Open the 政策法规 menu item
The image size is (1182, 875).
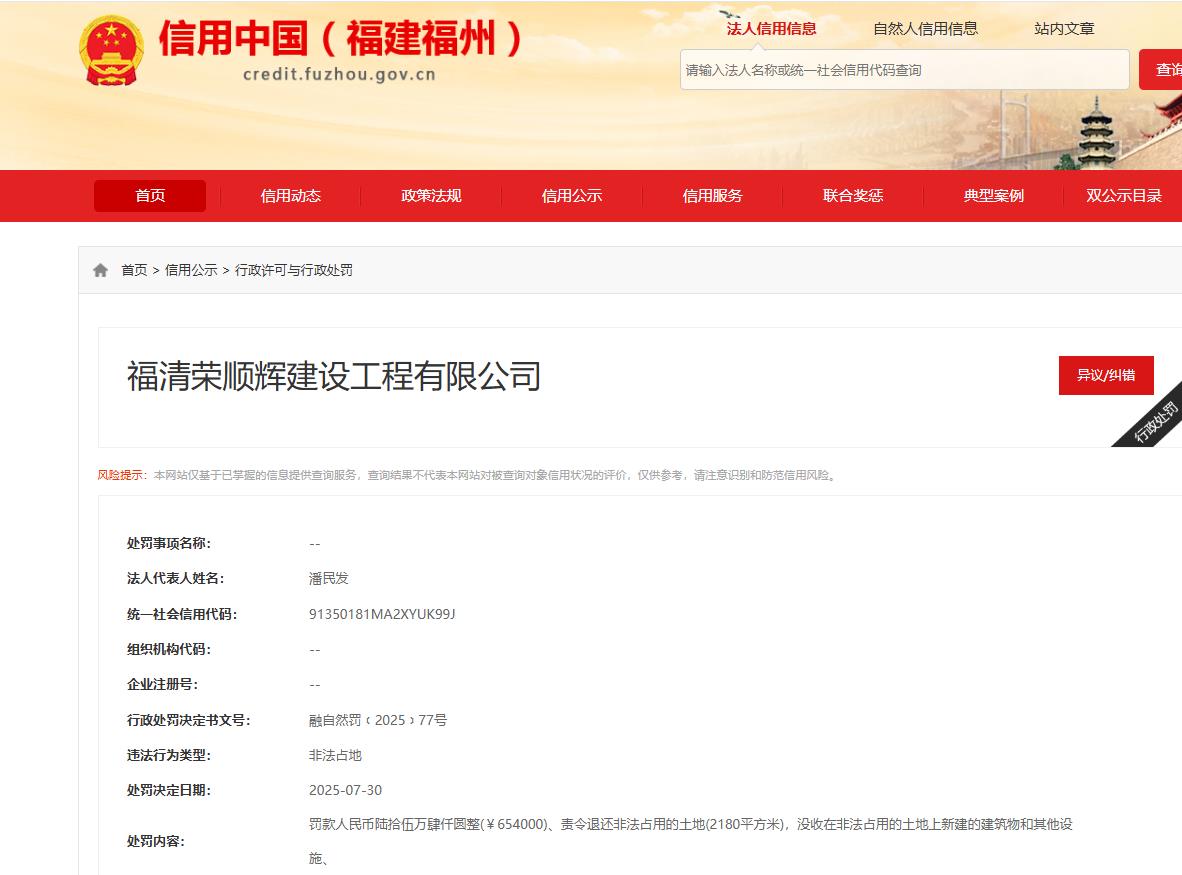point(431,196)
